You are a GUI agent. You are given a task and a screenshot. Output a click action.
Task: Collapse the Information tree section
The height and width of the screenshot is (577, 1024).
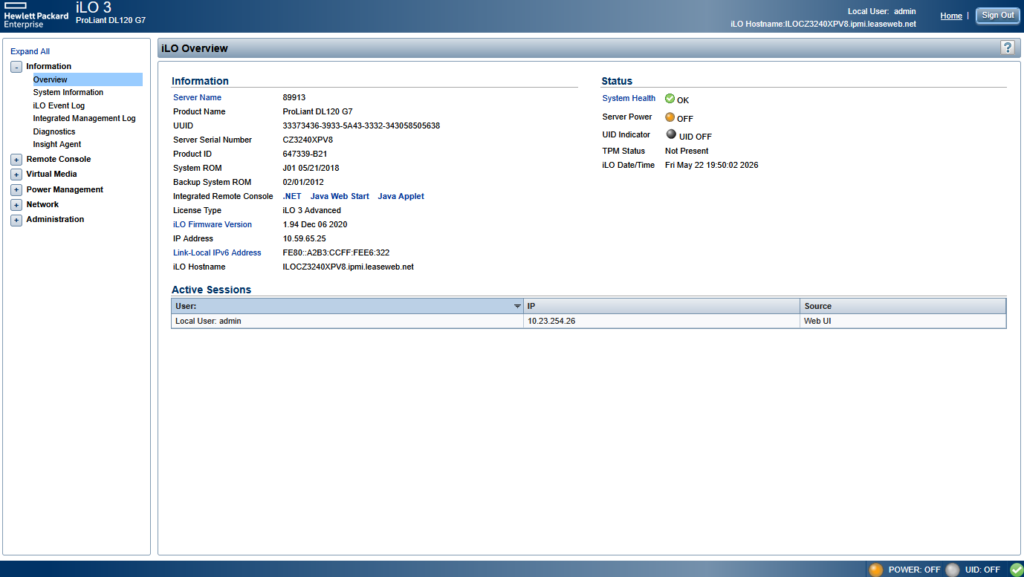[16, 67]
